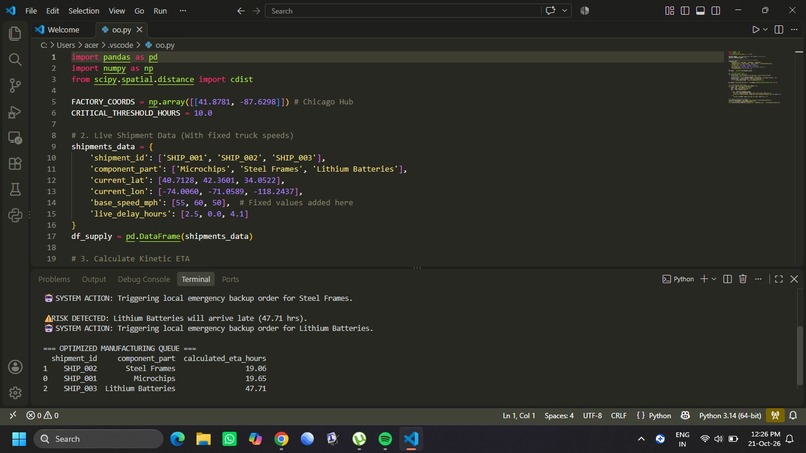Open the Copilot chat icon

[551, 11]
